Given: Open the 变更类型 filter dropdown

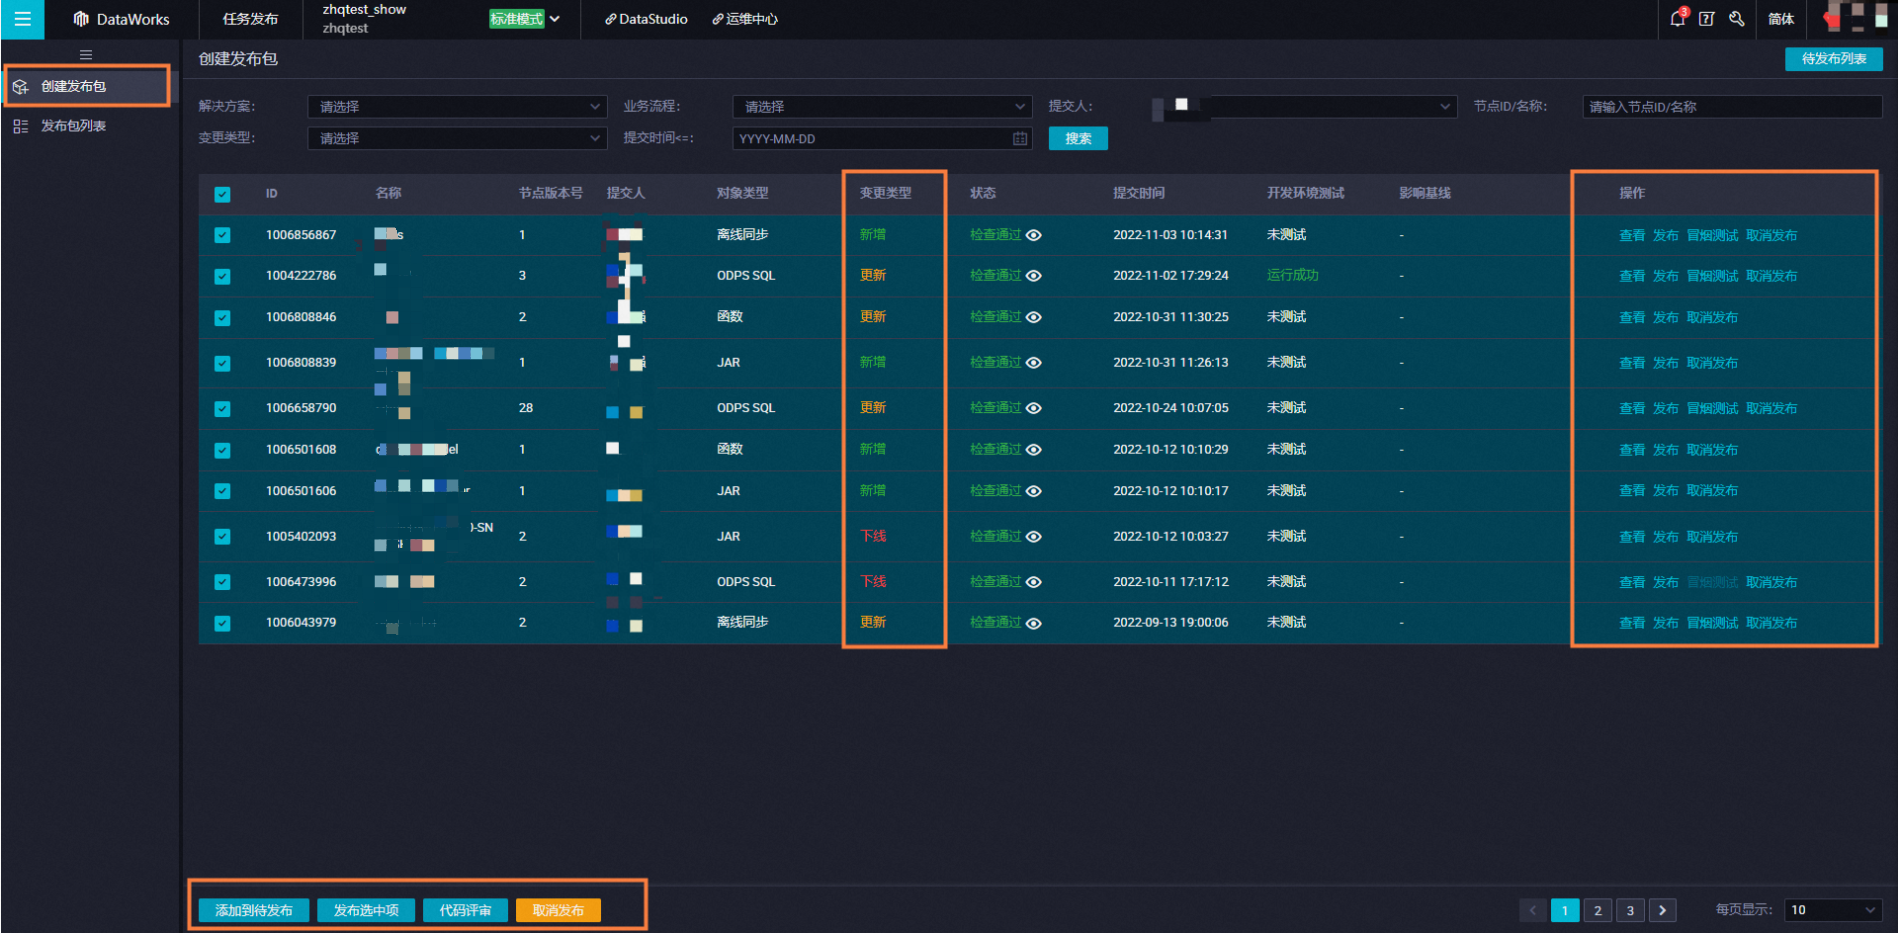Looking at the screenshot, I should point(457,139).
